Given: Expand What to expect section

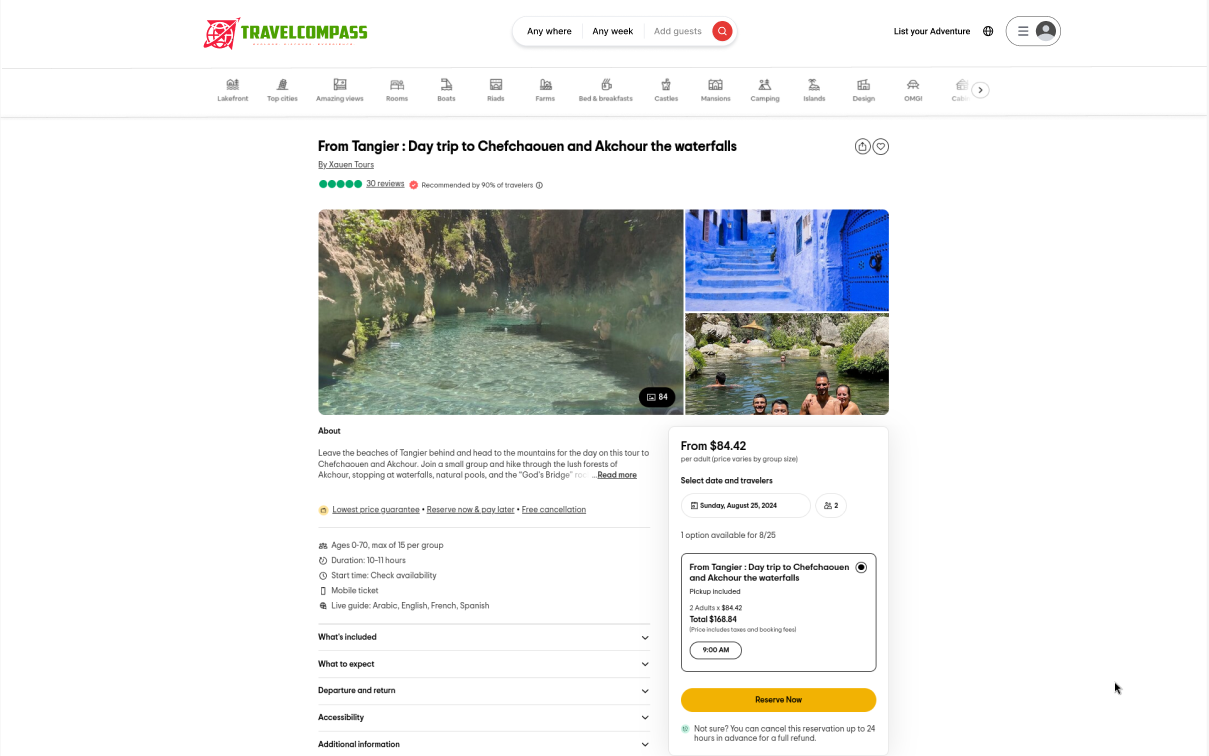Looking at the screenshot, I should click(x=484, y=664).
